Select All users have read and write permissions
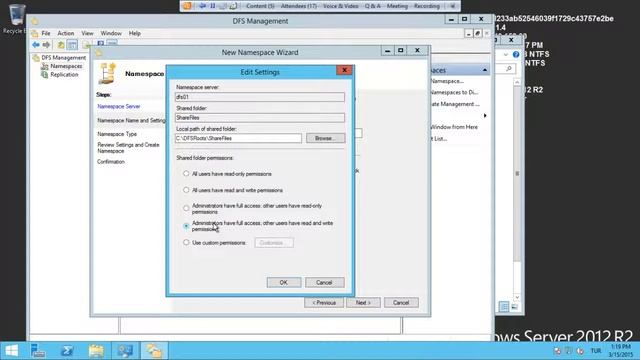Screen dimensions: 640x360 [186, 190]
